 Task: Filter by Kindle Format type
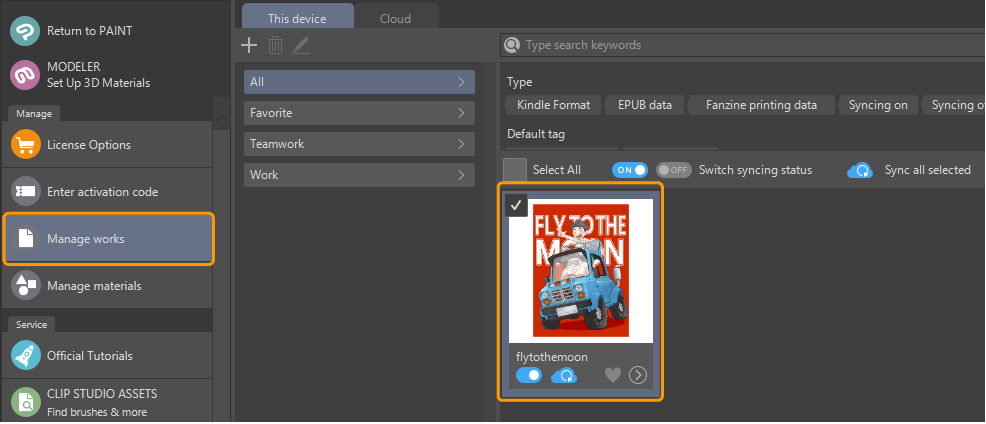553,105
